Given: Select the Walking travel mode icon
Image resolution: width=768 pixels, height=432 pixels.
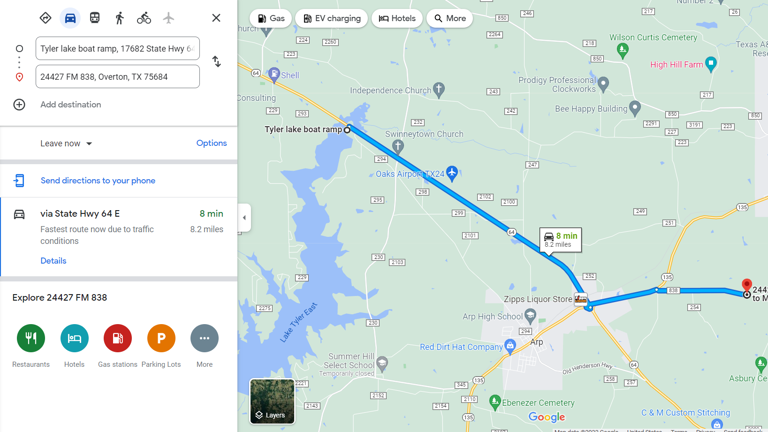Looking at the screenshot, I should point(120,18).
